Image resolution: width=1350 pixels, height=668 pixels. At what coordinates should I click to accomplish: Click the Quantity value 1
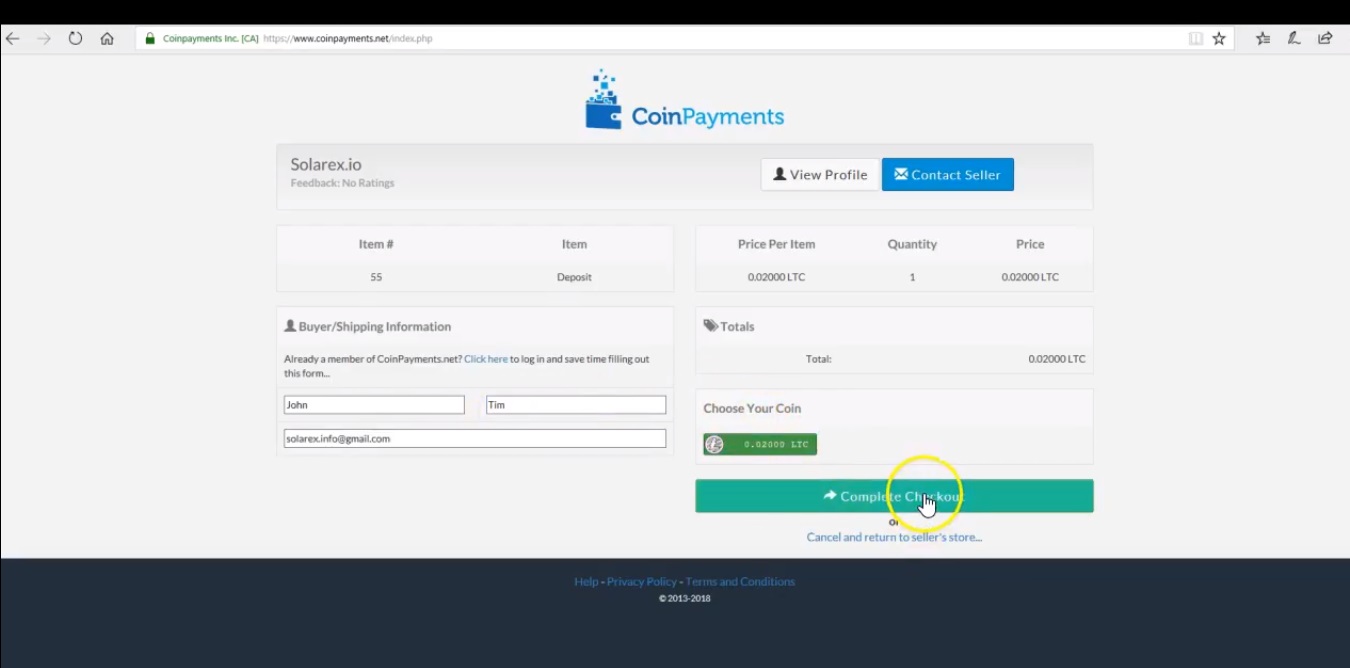coord(912,277)
